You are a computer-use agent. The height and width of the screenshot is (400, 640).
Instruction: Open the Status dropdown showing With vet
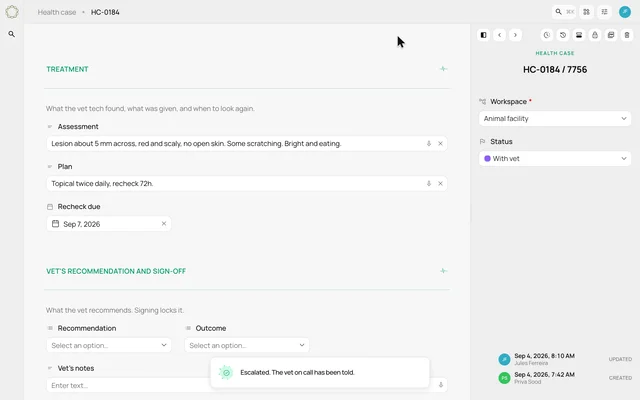555,159
